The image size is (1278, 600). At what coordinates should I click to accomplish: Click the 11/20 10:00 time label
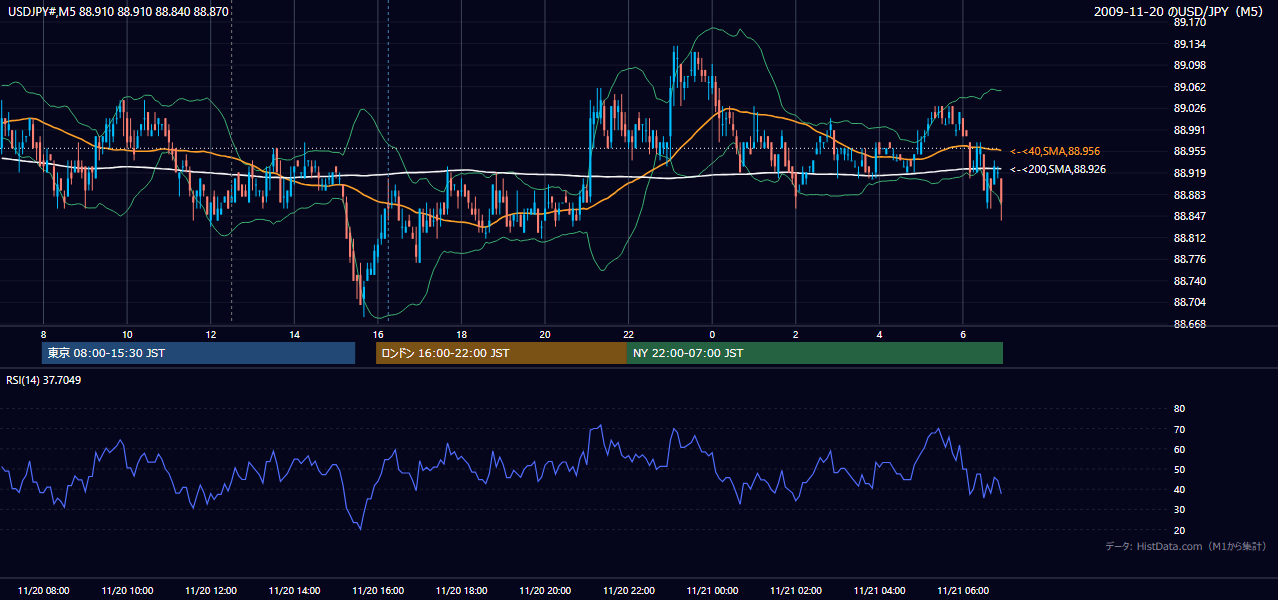tap(127, 591)
